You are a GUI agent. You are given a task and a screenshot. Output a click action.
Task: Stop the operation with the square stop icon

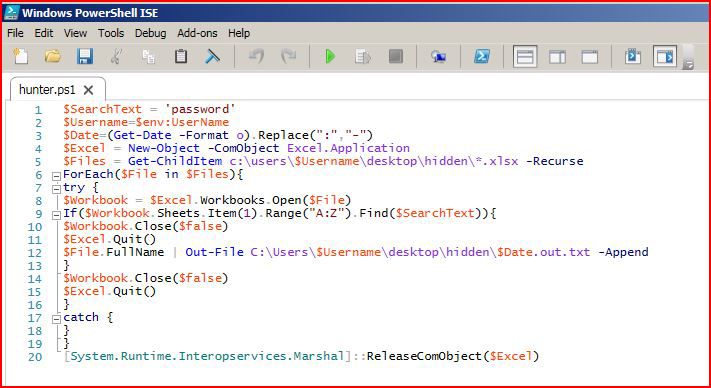[396, 57]
